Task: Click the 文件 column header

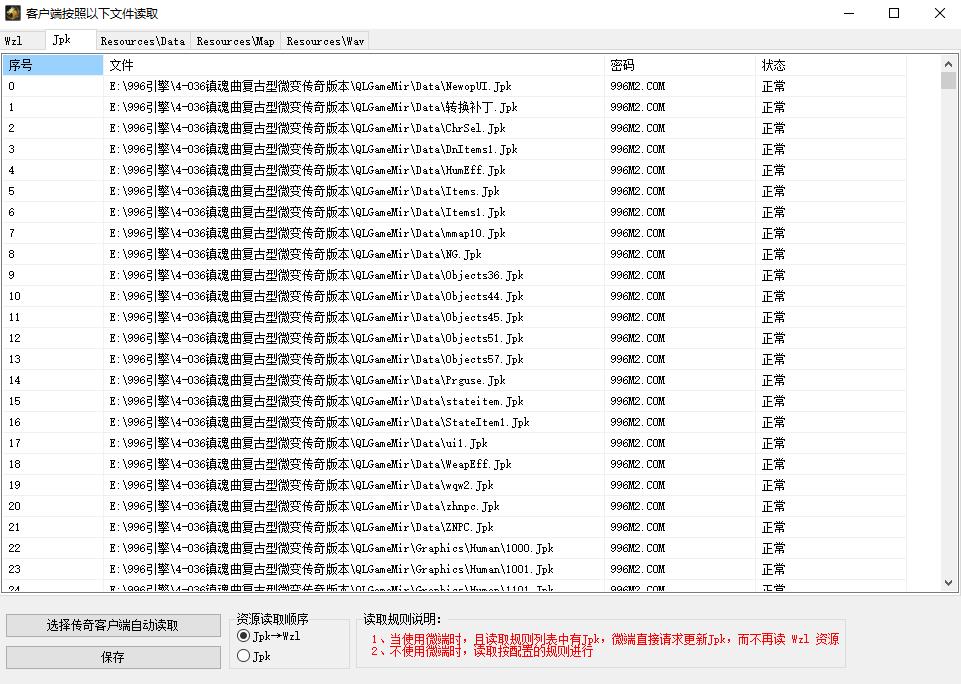Action: (354, 65)
